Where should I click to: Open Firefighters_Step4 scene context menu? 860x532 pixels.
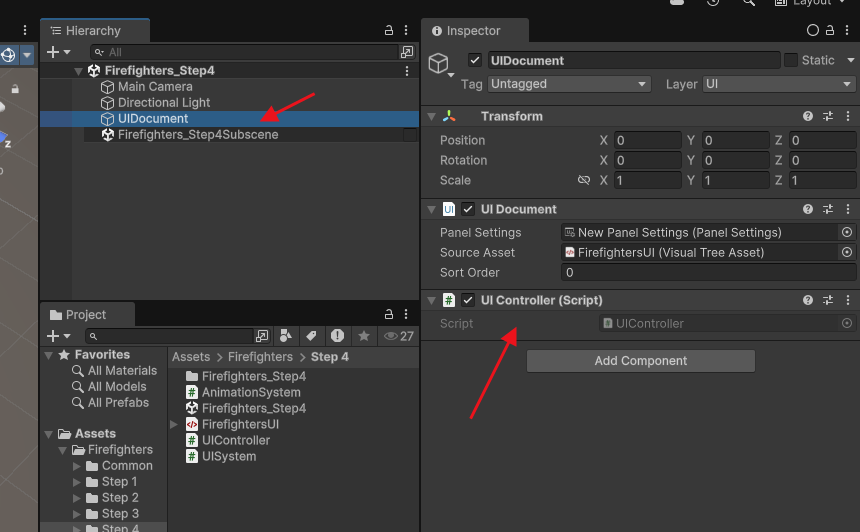coord(407,71)
